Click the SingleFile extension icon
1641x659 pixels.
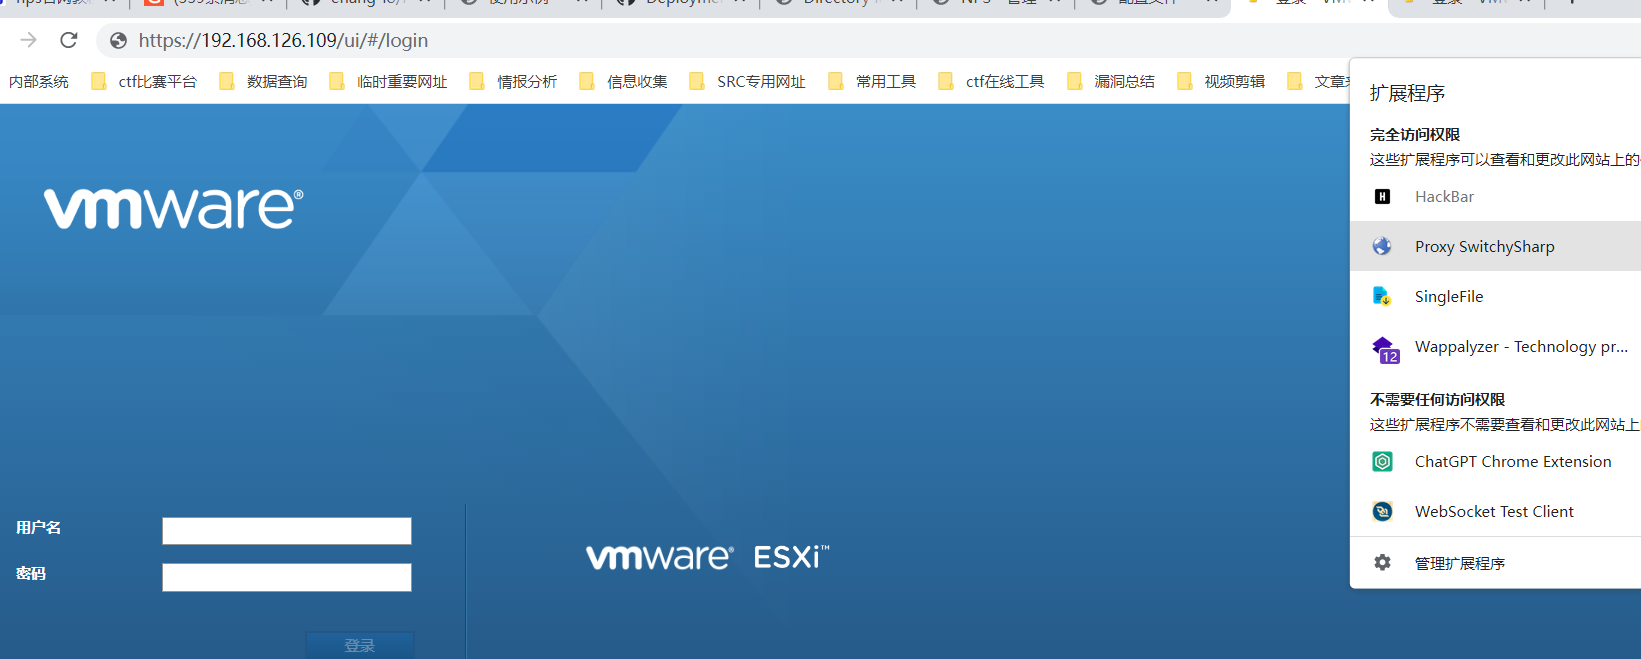tap(1382, 296)
